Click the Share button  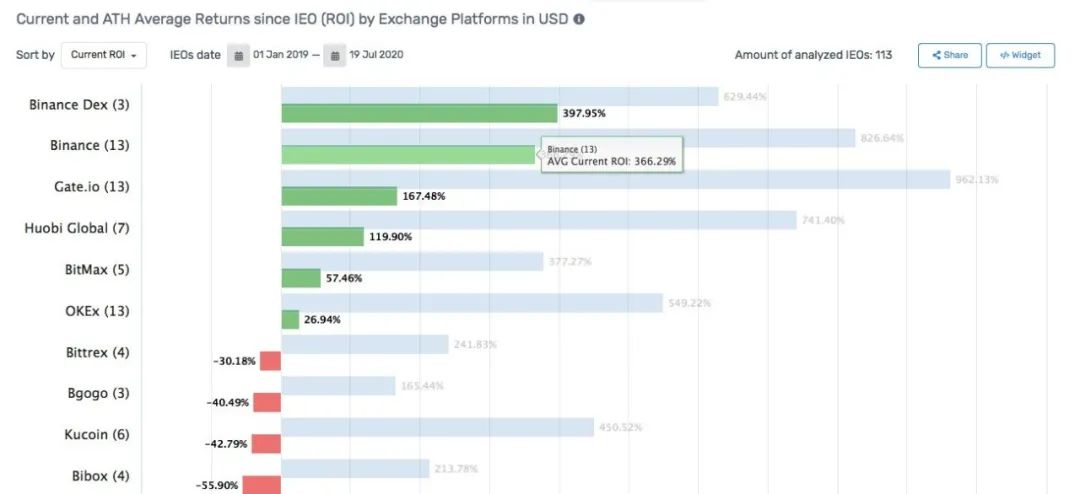[x=949, y=55]
